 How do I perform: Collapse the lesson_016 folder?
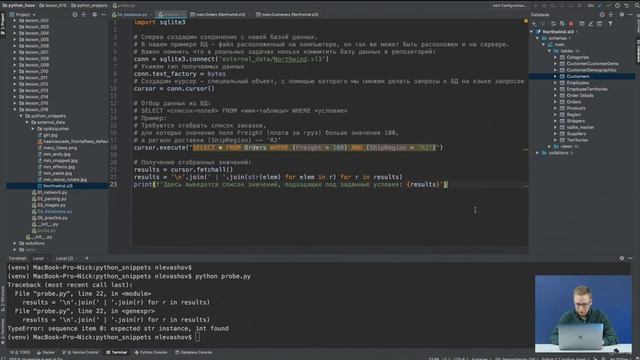pyautogui.click(x=15, y=109)
